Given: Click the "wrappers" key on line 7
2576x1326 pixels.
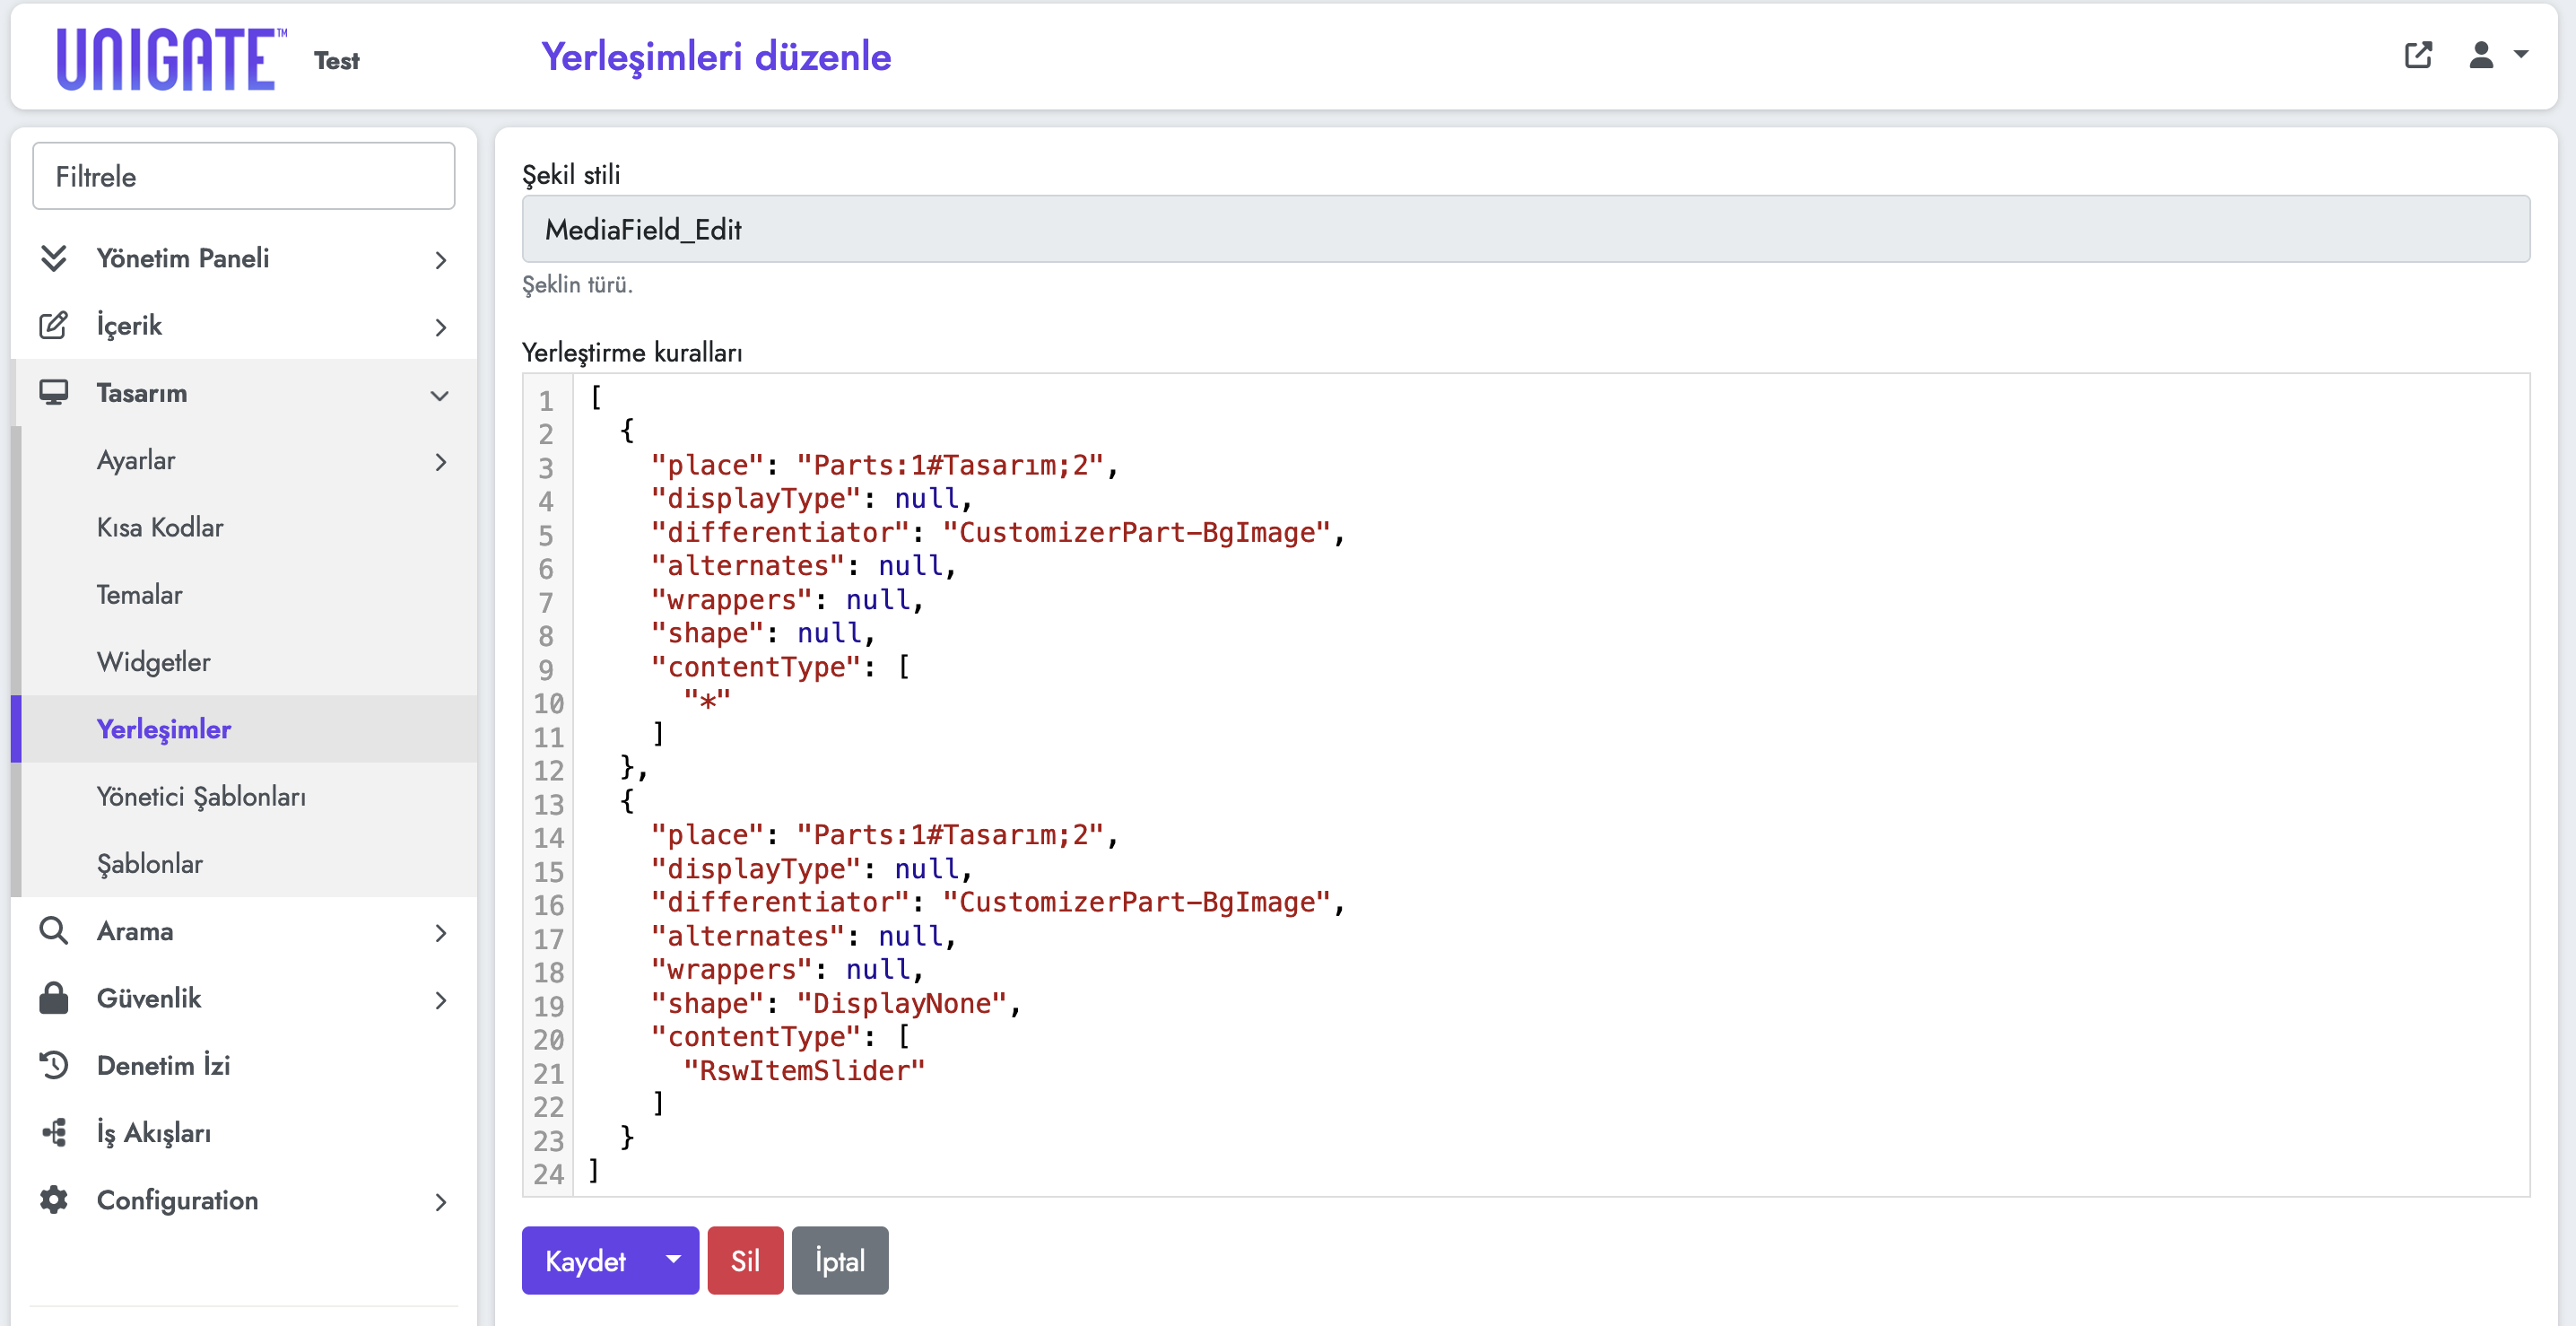Looking at the screenshot, I should pos(731,599).
